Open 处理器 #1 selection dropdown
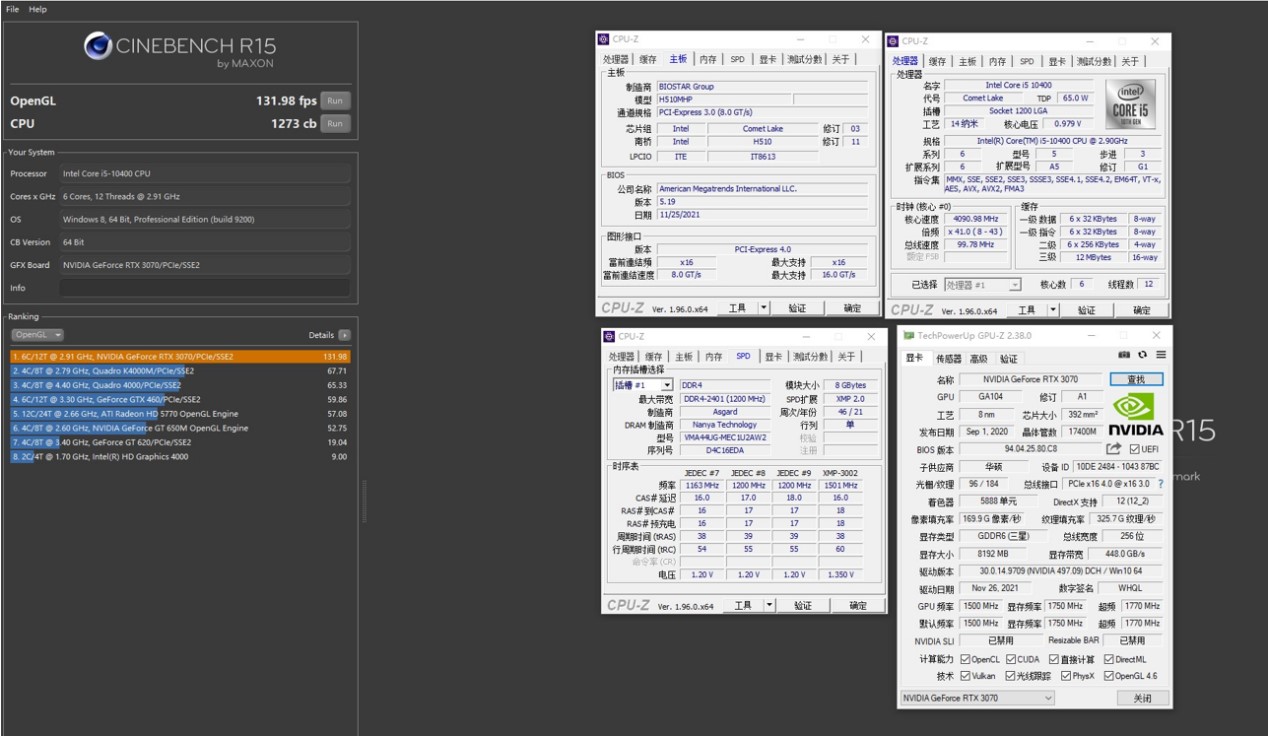 click(982, 285)
